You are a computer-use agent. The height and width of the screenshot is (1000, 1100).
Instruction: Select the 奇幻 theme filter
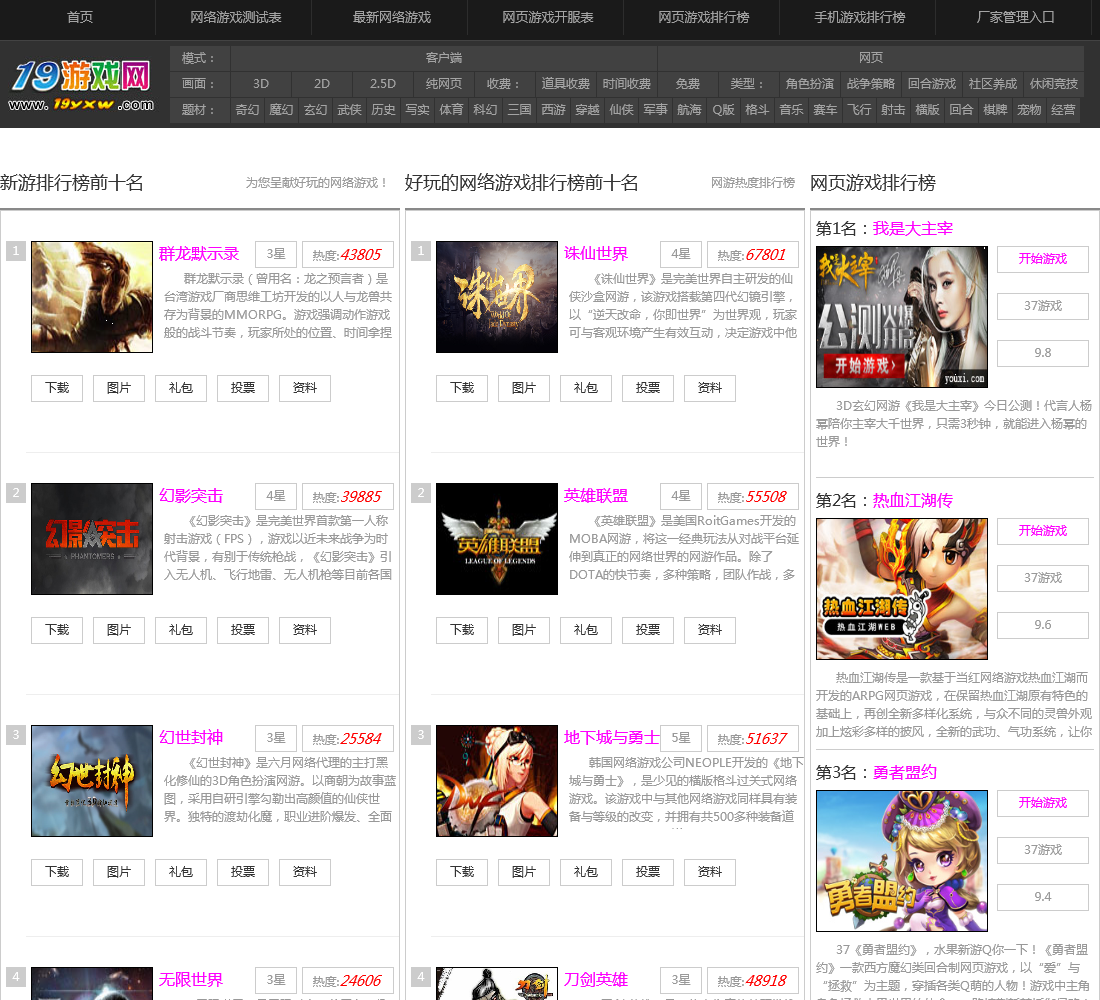pyautogui.click(x=247, y=110)
